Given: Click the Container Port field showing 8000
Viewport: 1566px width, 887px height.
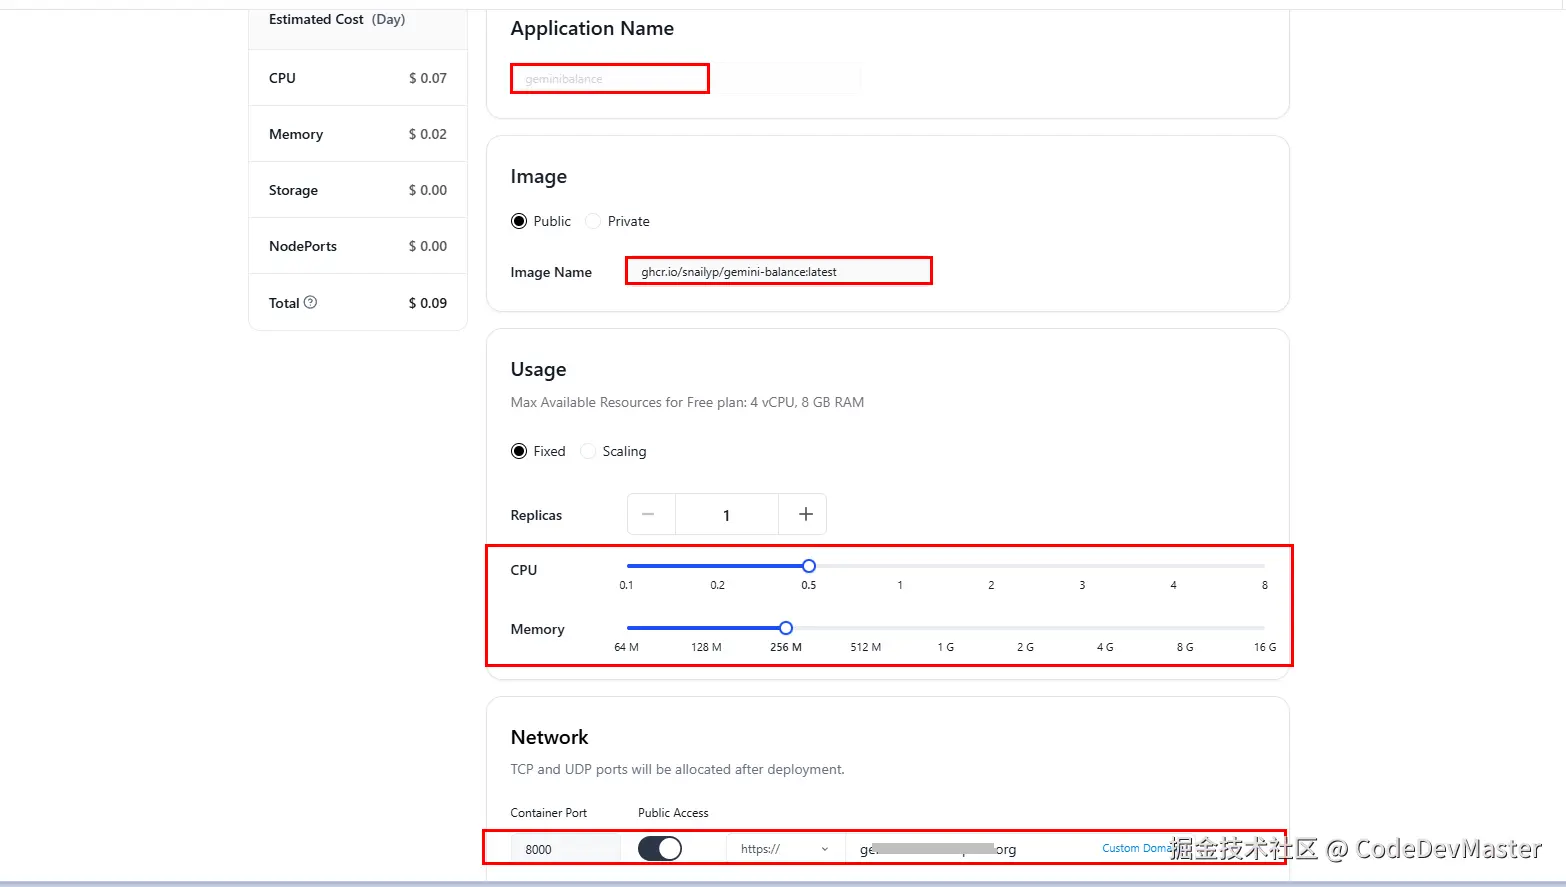Looking at the screenshot, I should [566, 849].
